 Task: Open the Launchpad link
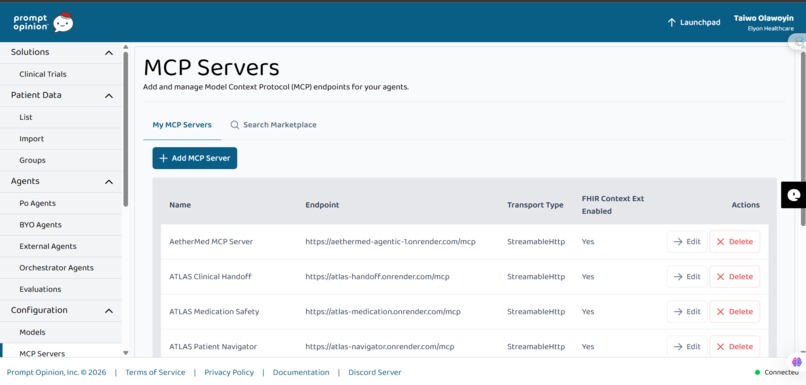(694, 22)
